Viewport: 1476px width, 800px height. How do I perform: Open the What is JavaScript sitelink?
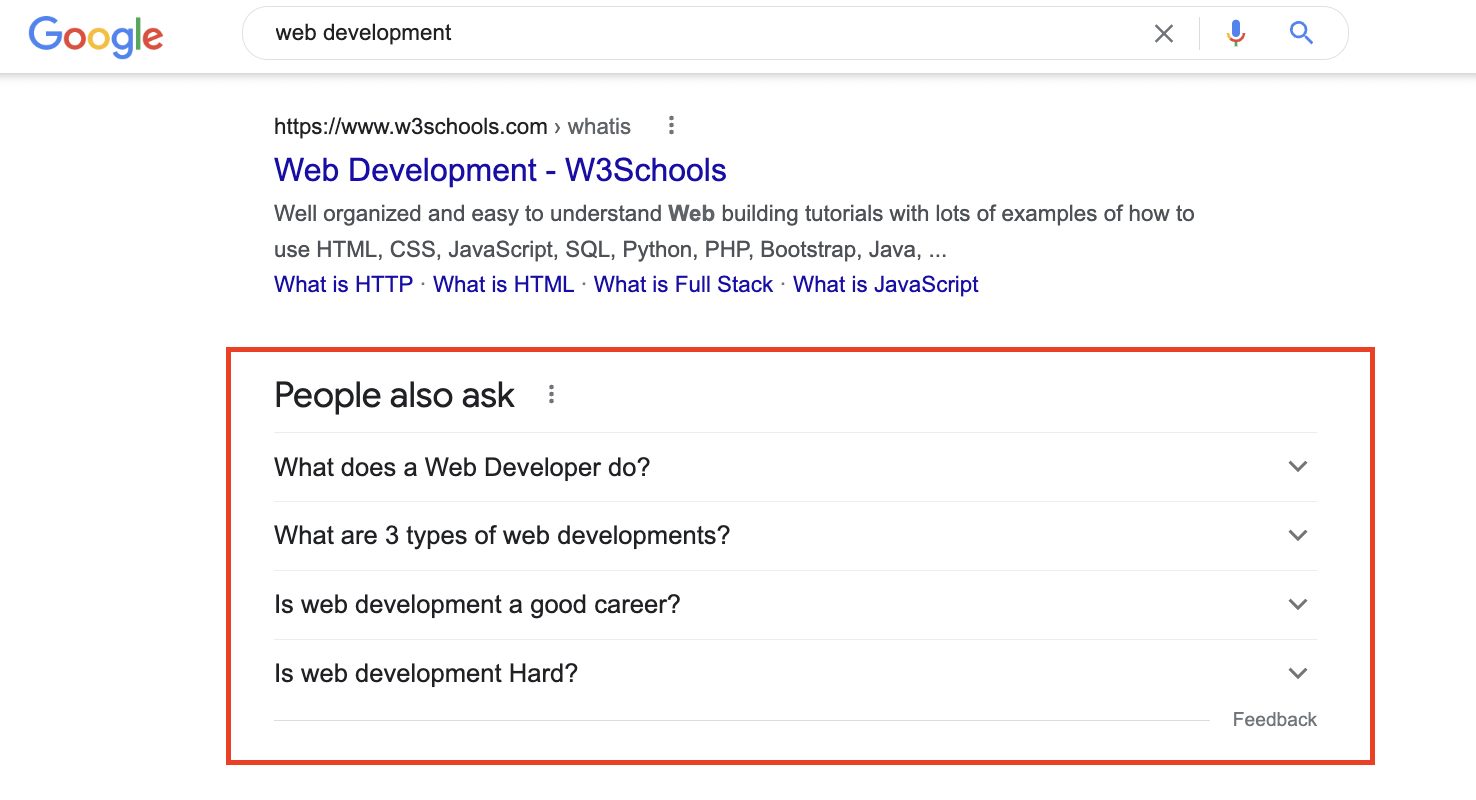point(886,285)
